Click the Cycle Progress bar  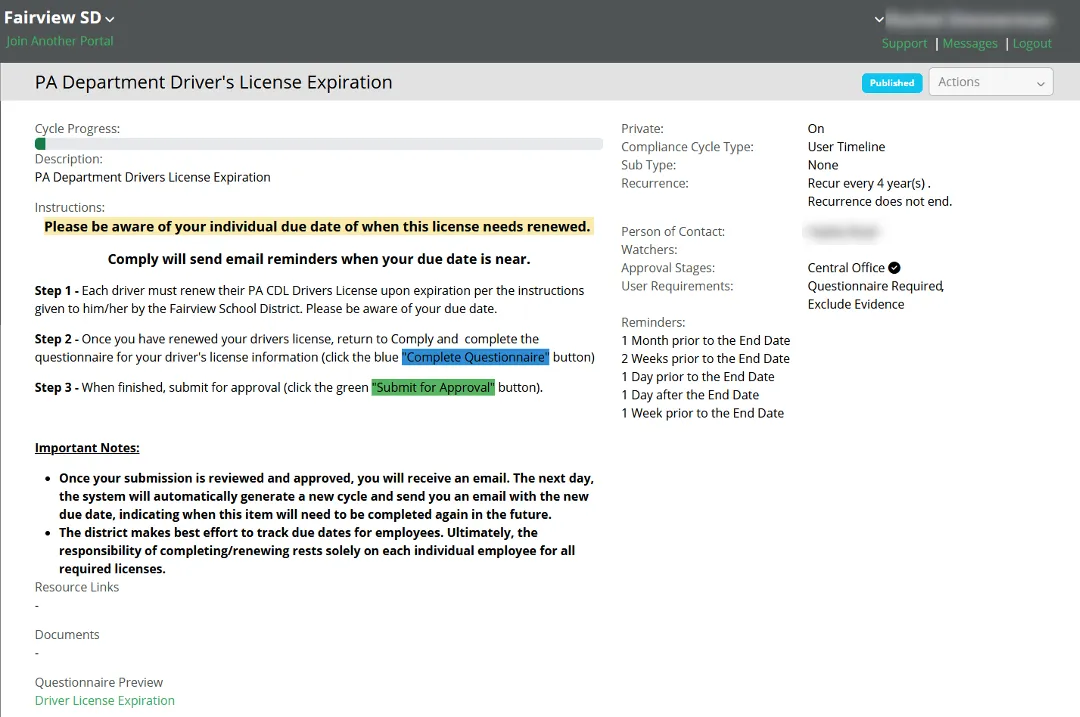tap(319, 144)
